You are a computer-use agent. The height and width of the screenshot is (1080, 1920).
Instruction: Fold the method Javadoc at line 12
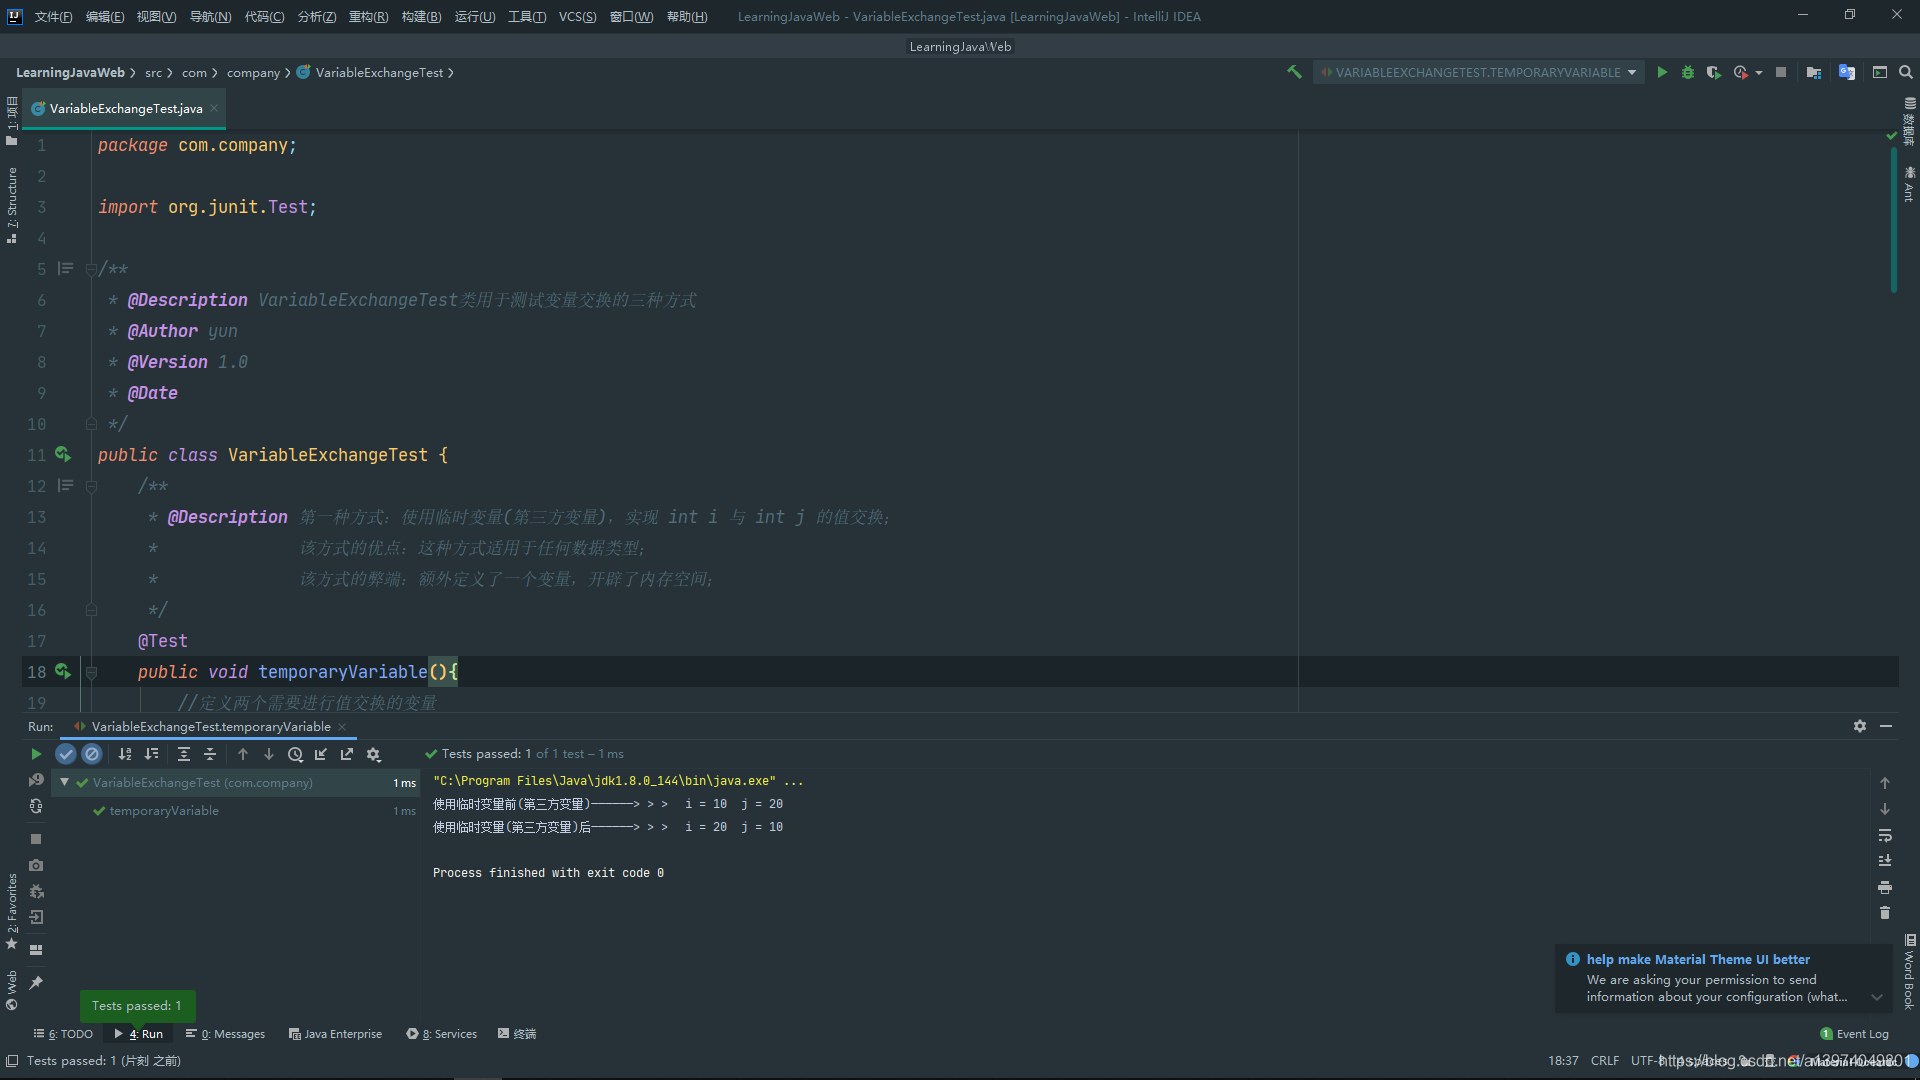coord(91,486)
